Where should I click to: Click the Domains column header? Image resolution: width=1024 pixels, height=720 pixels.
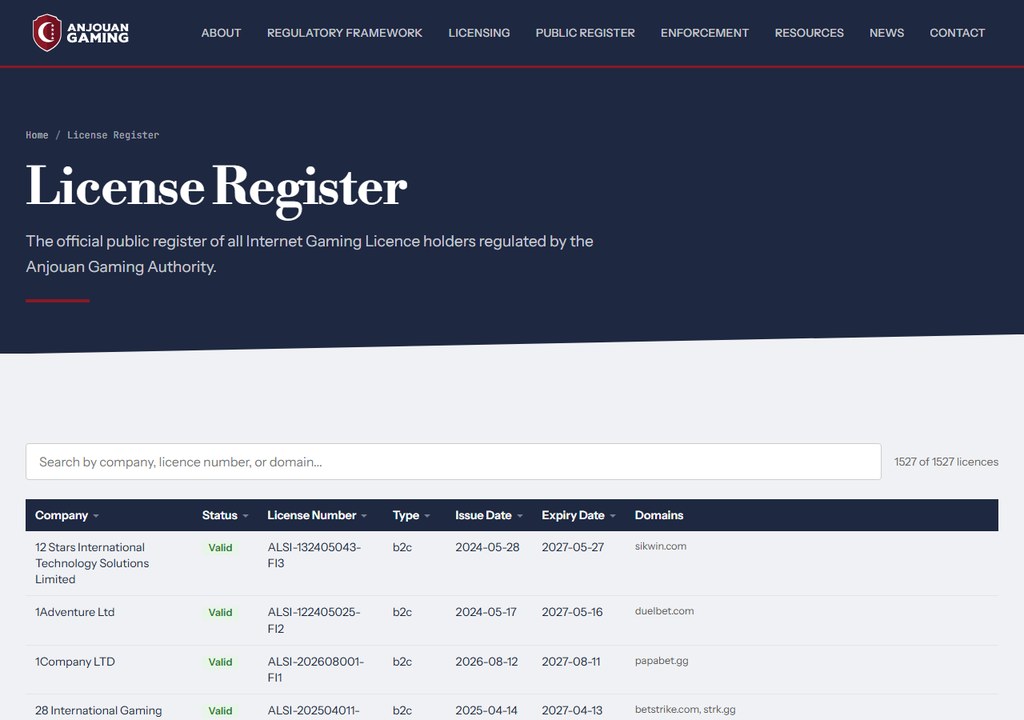click(659, 515)
